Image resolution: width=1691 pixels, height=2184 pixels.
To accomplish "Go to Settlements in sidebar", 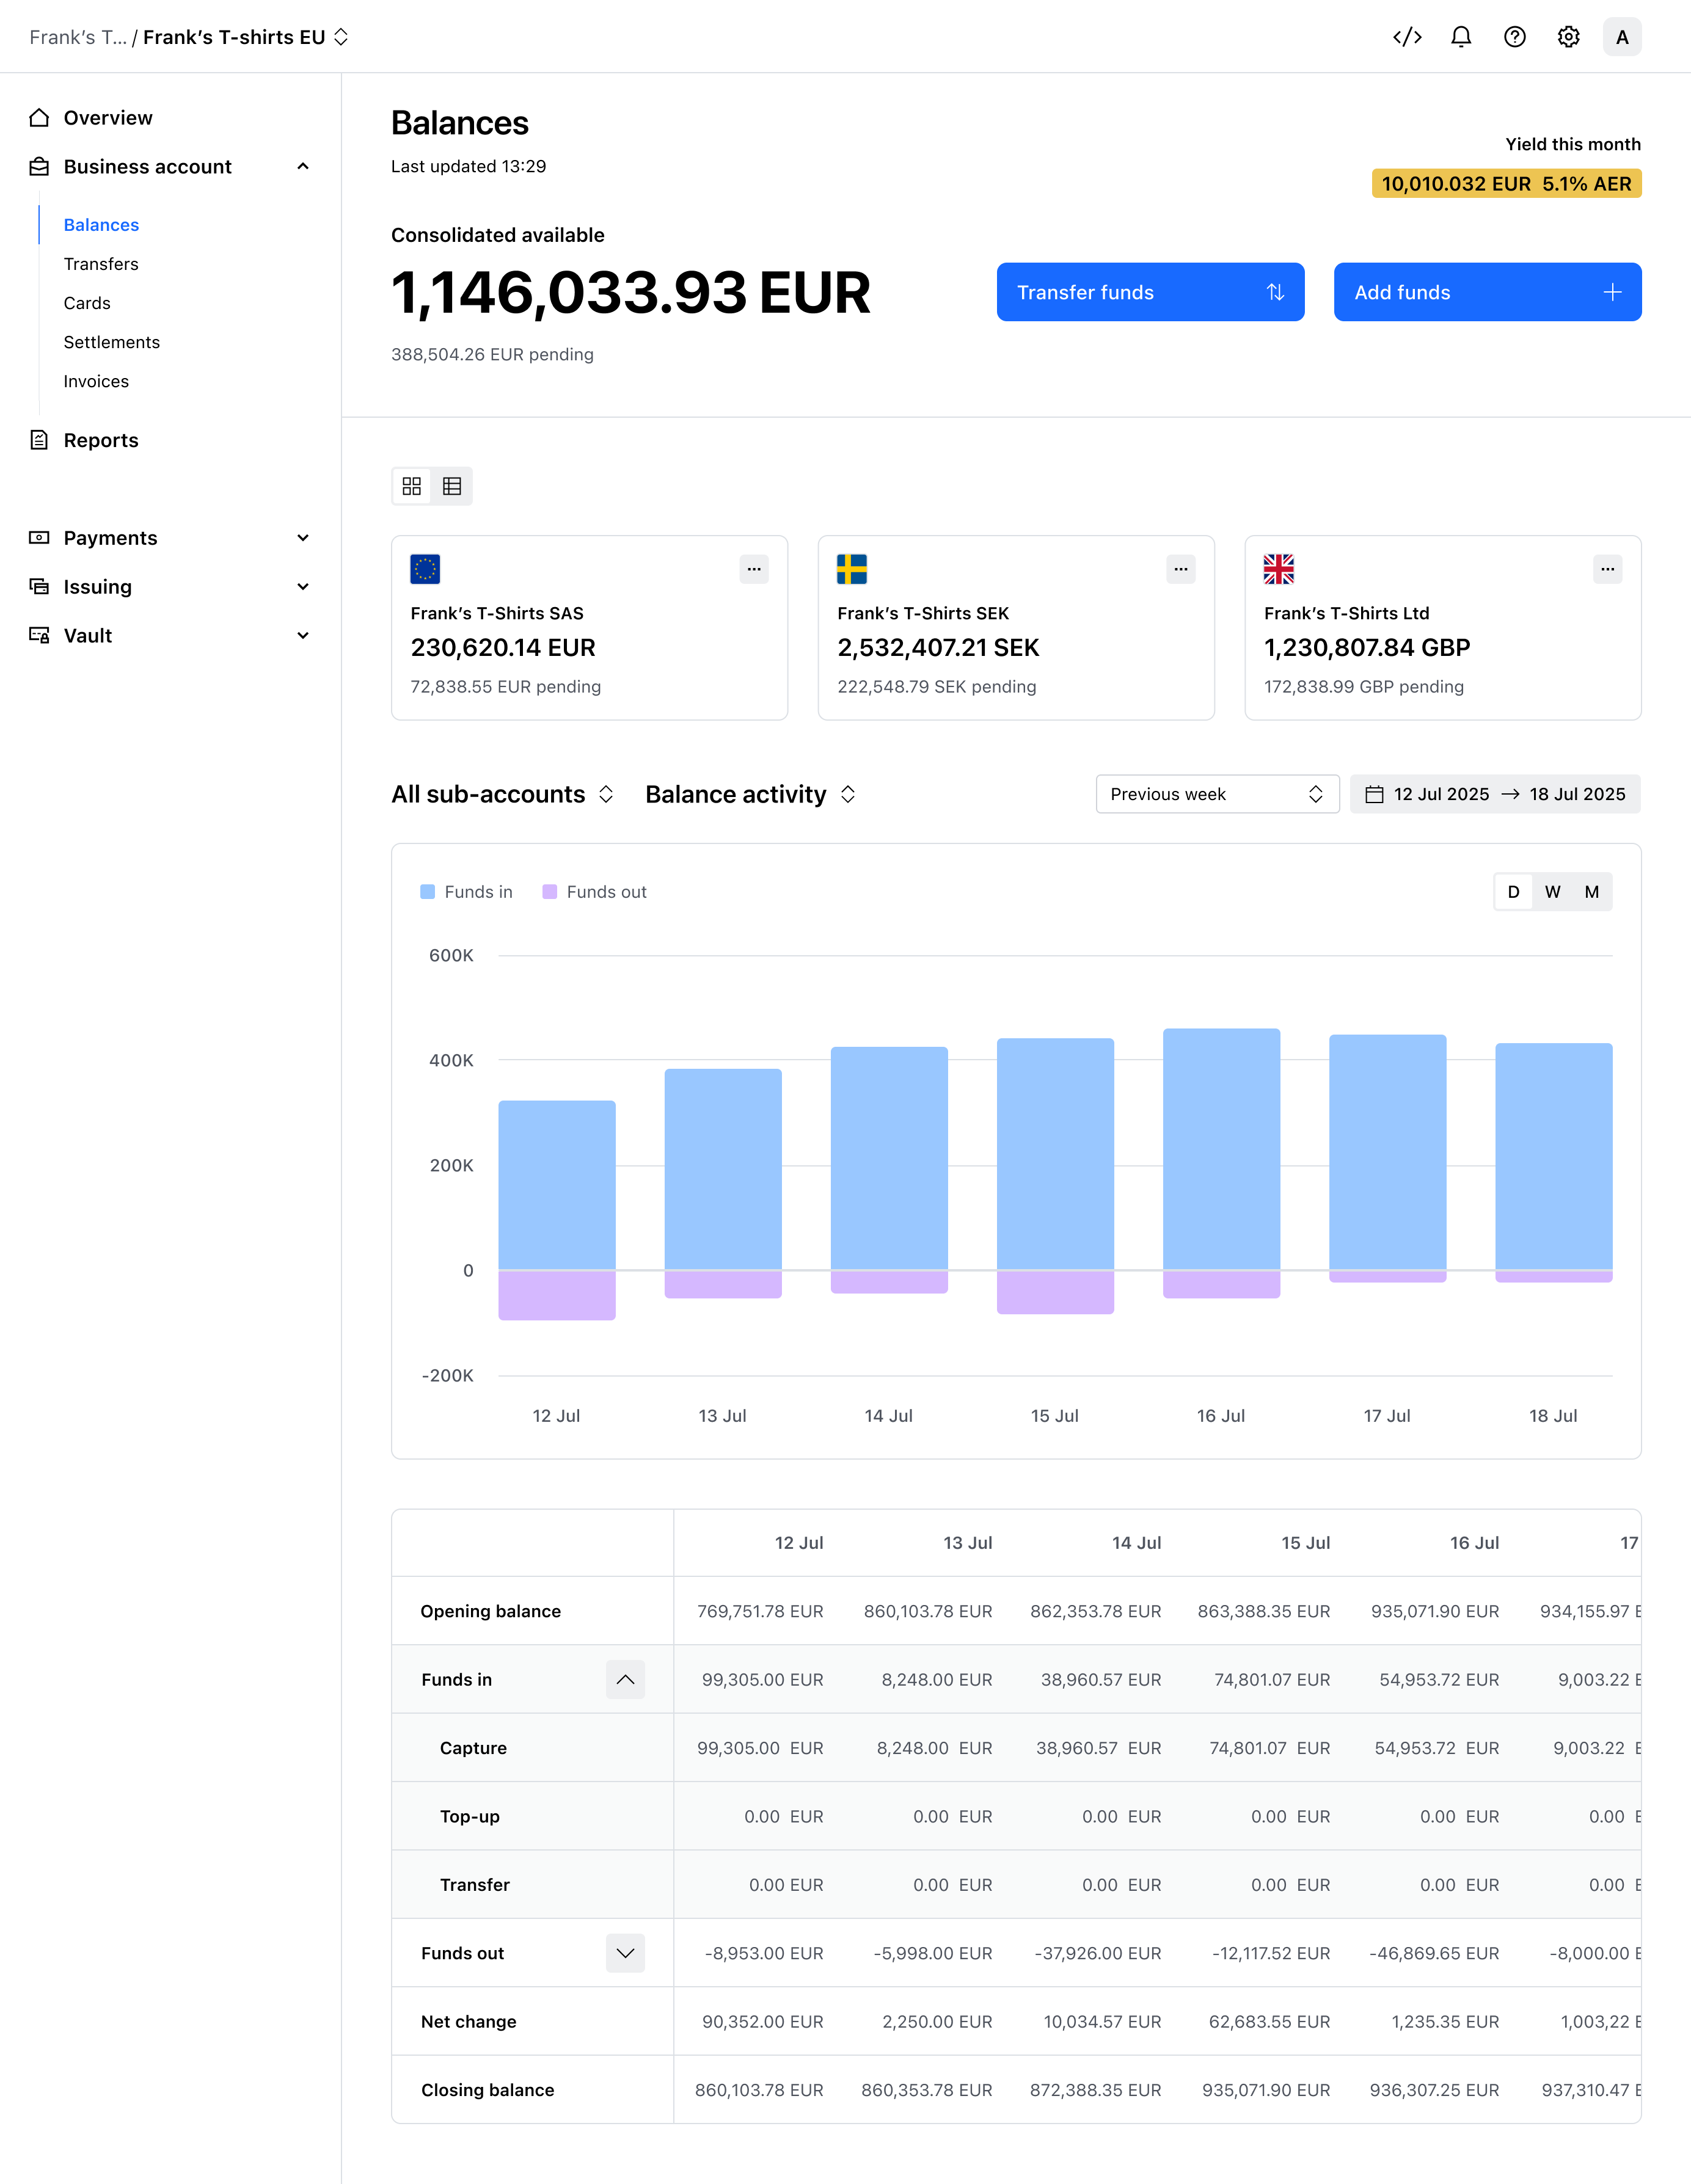I will [112, 342].
